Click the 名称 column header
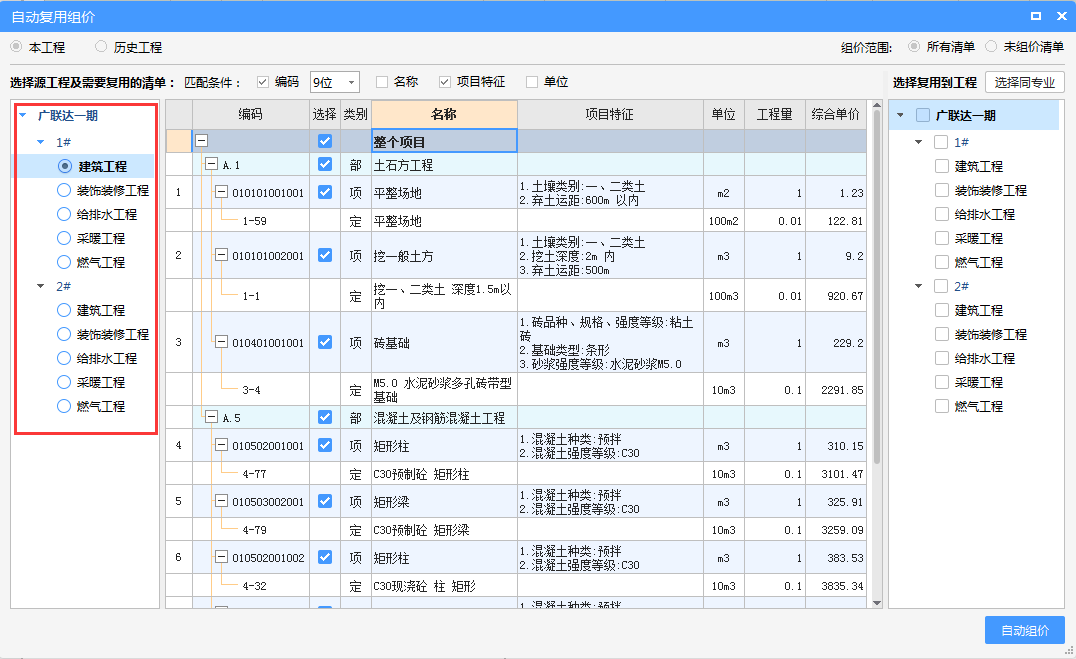This screenshot has width=1076, height=659. pyautogui.click(x=443, y=115)
